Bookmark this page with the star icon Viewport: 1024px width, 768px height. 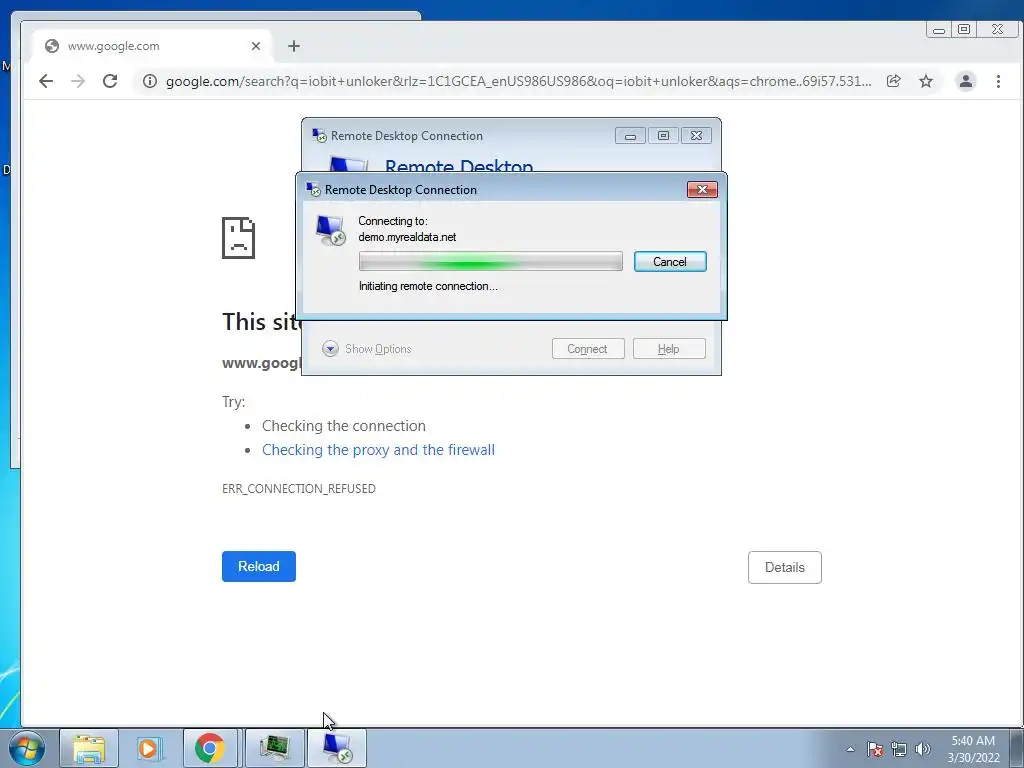coord(926,81)
